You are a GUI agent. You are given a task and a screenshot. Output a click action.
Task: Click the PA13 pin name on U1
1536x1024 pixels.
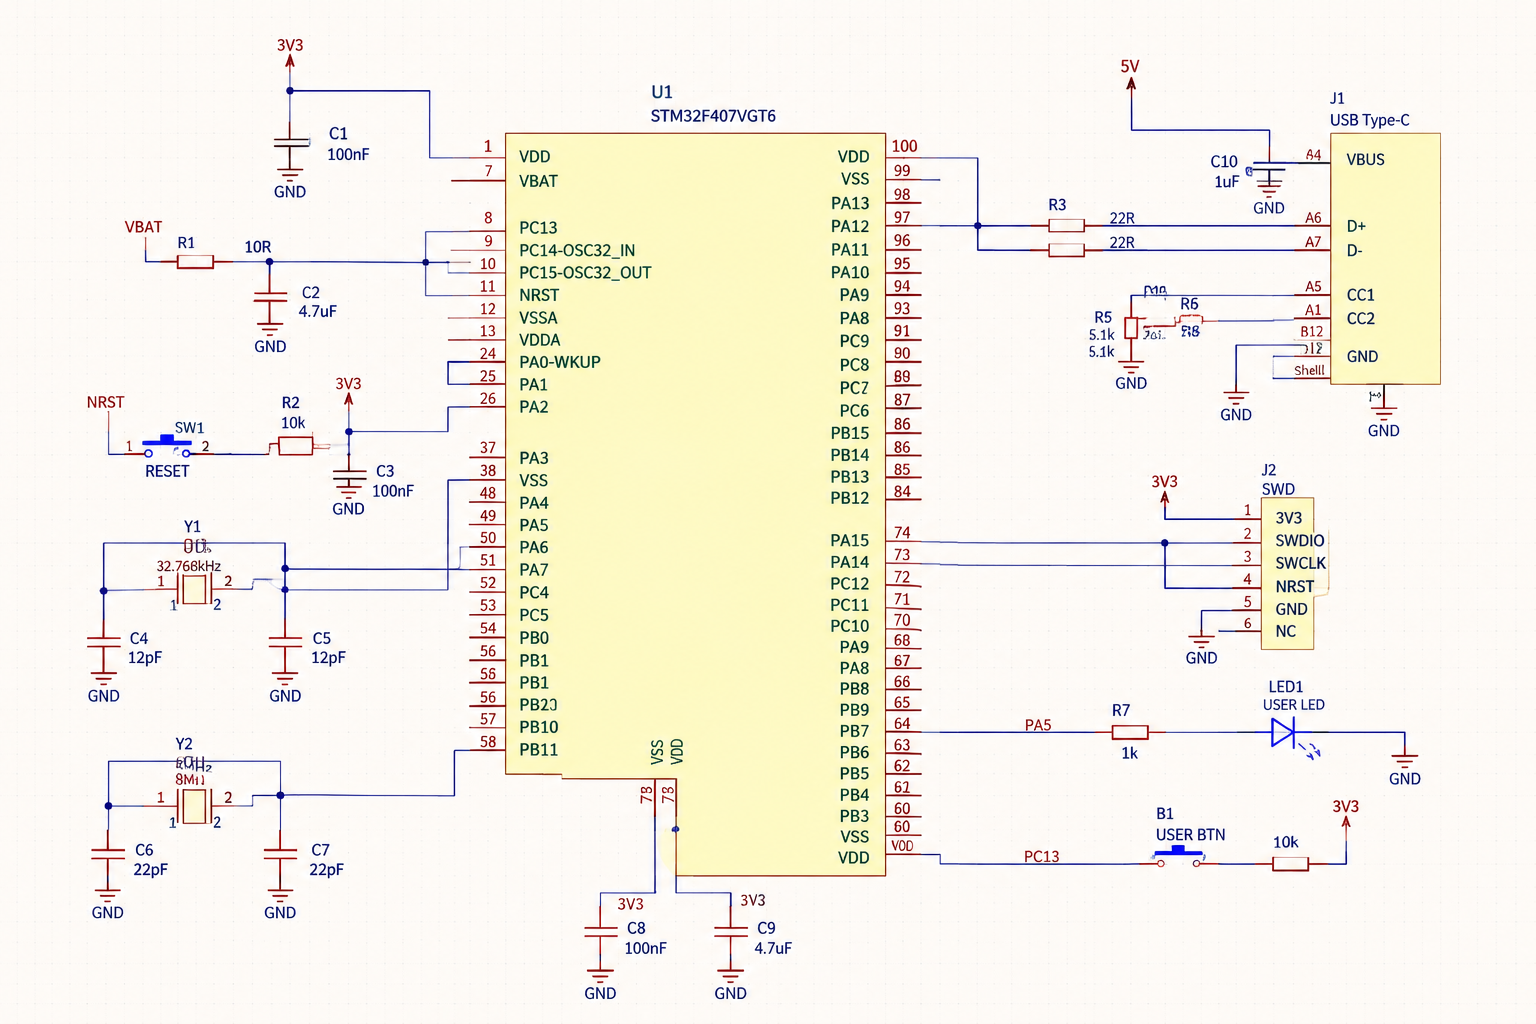coord(850,203)
